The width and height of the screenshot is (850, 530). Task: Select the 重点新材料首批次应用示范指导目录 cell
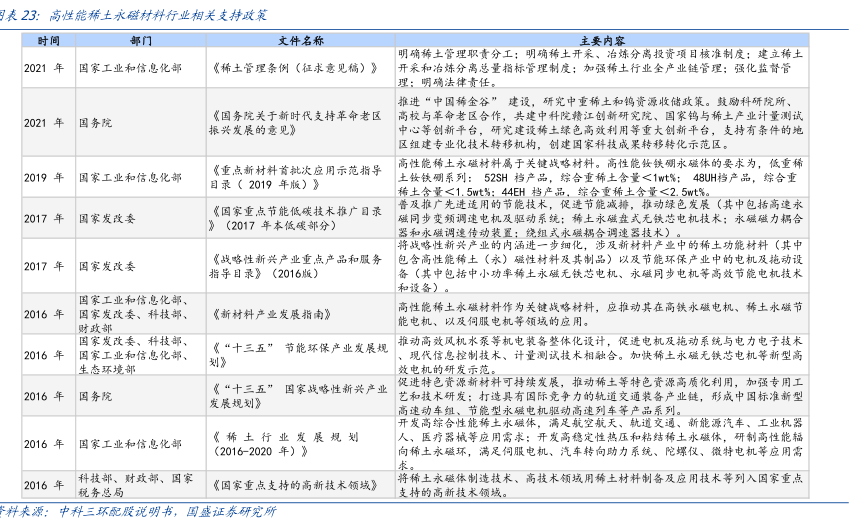pos(294,177)
